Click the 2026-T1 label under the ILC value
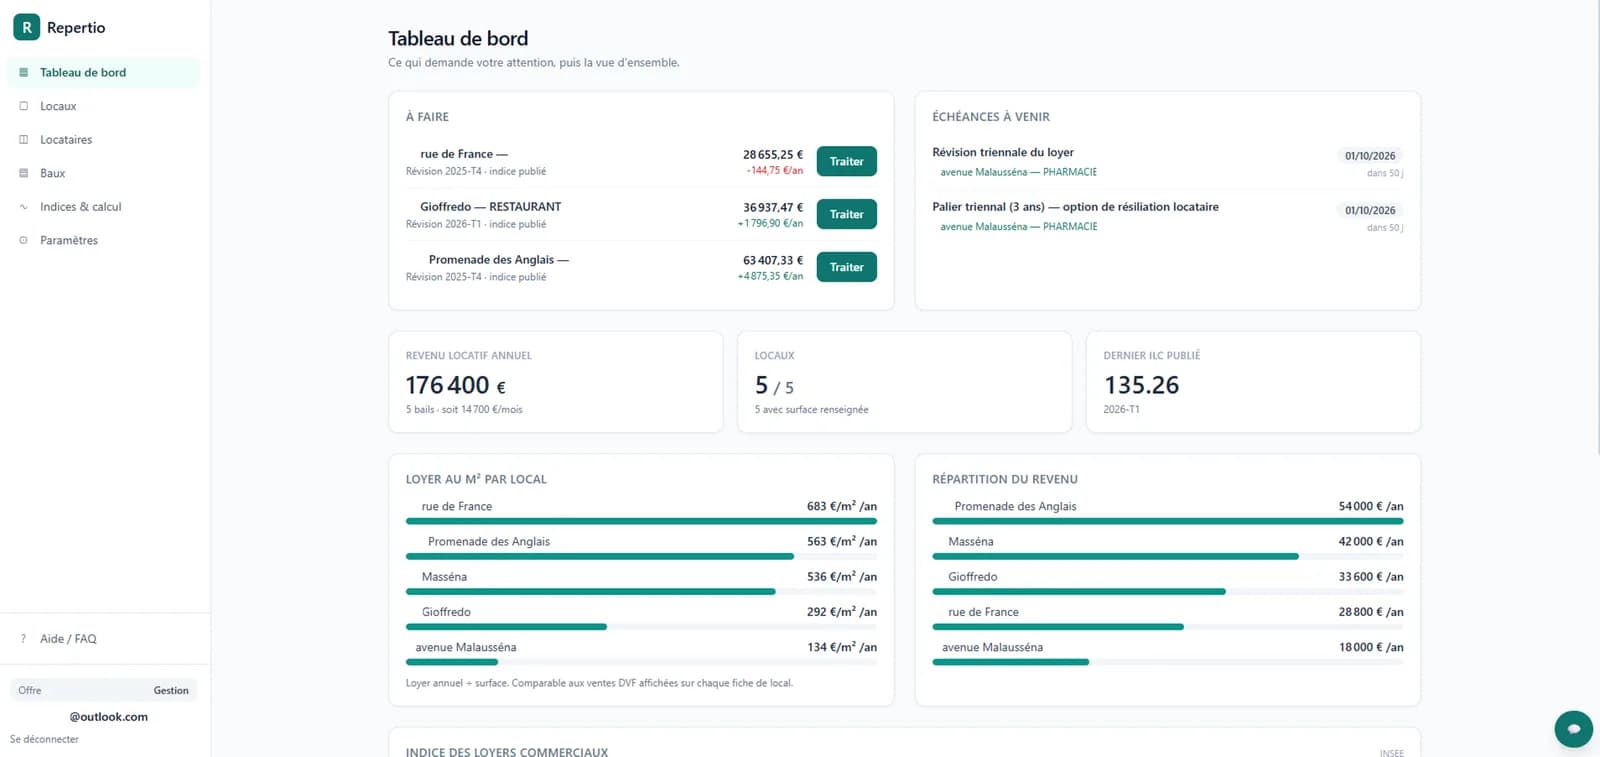Viewport: 1600px width, 757px height. coord(1121,410)
